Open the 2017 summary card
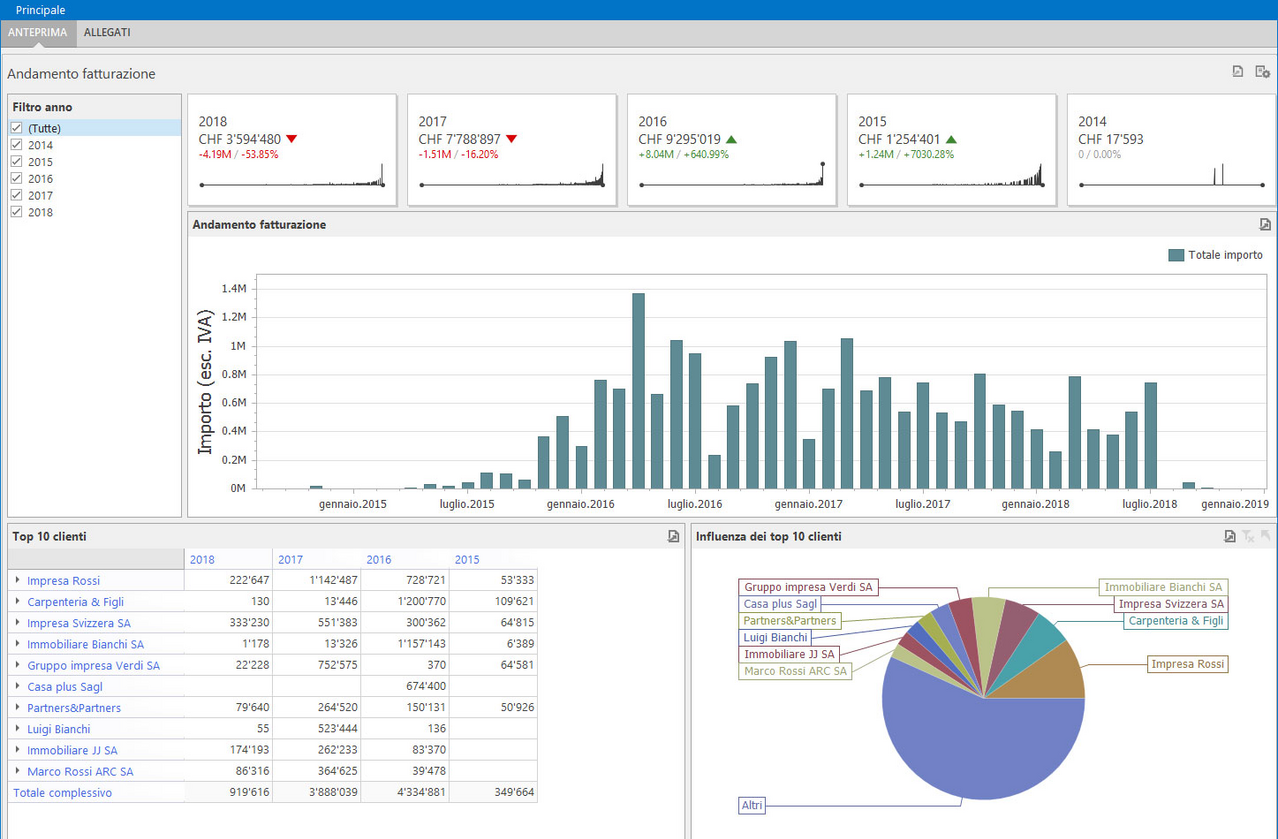The width and height of the screenshot is (1278, 839). point(512,150)
